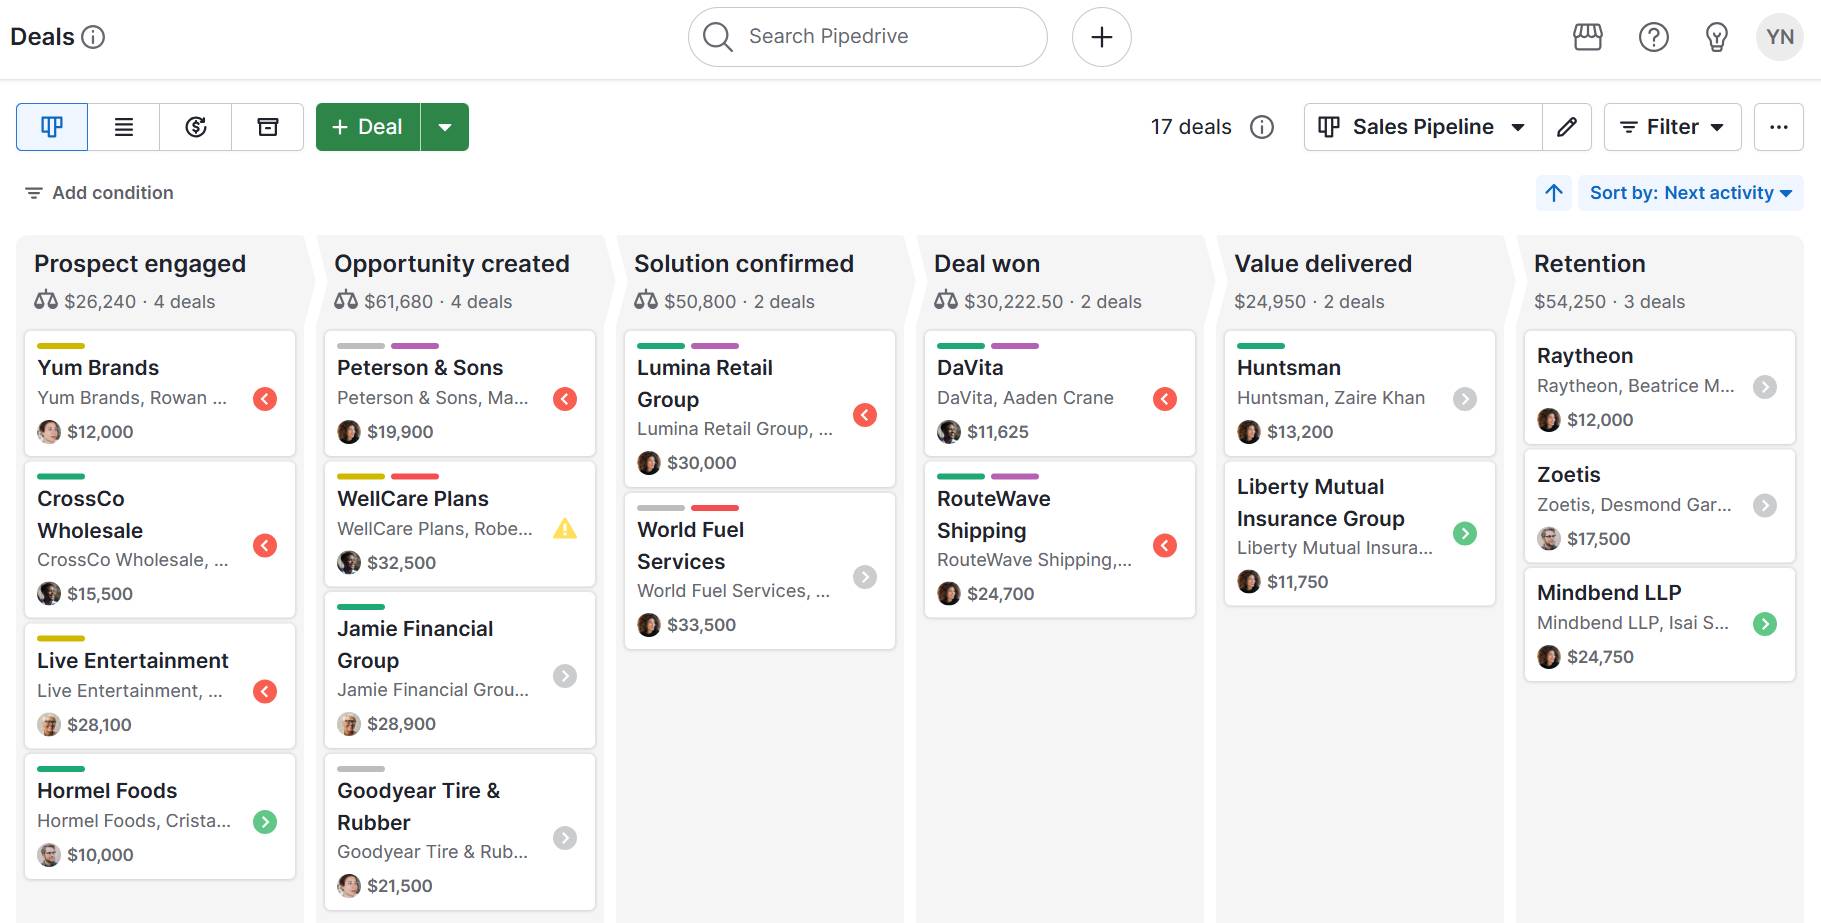Click the overdue activity icon on Peterson & Sons

pos(565,399)
